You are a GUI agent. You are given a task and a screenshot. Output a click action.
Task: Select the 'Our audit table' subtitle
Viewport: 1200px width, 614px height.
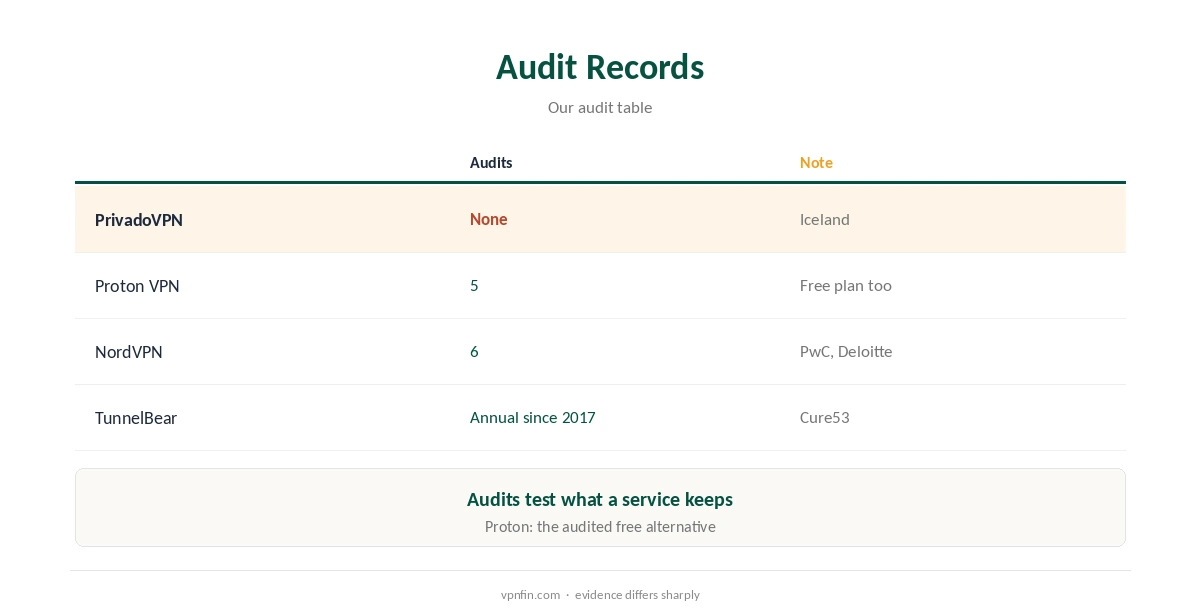click(600, 107)
